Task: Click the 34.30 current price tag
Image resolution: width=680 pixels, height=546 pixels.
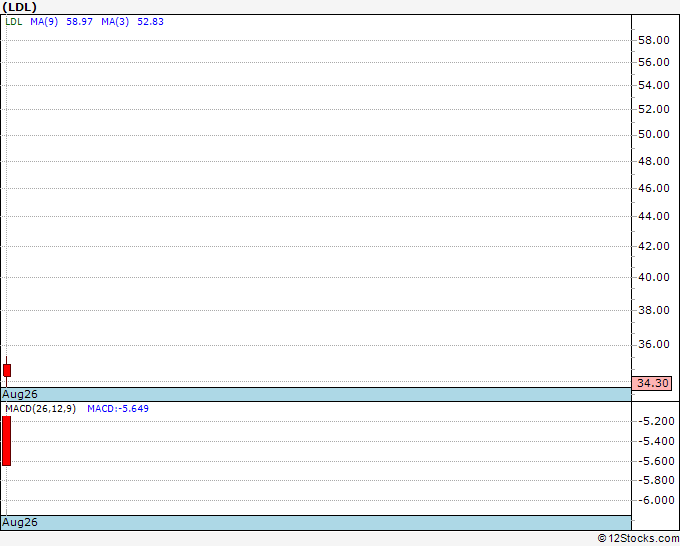Action: click(652, 383)
